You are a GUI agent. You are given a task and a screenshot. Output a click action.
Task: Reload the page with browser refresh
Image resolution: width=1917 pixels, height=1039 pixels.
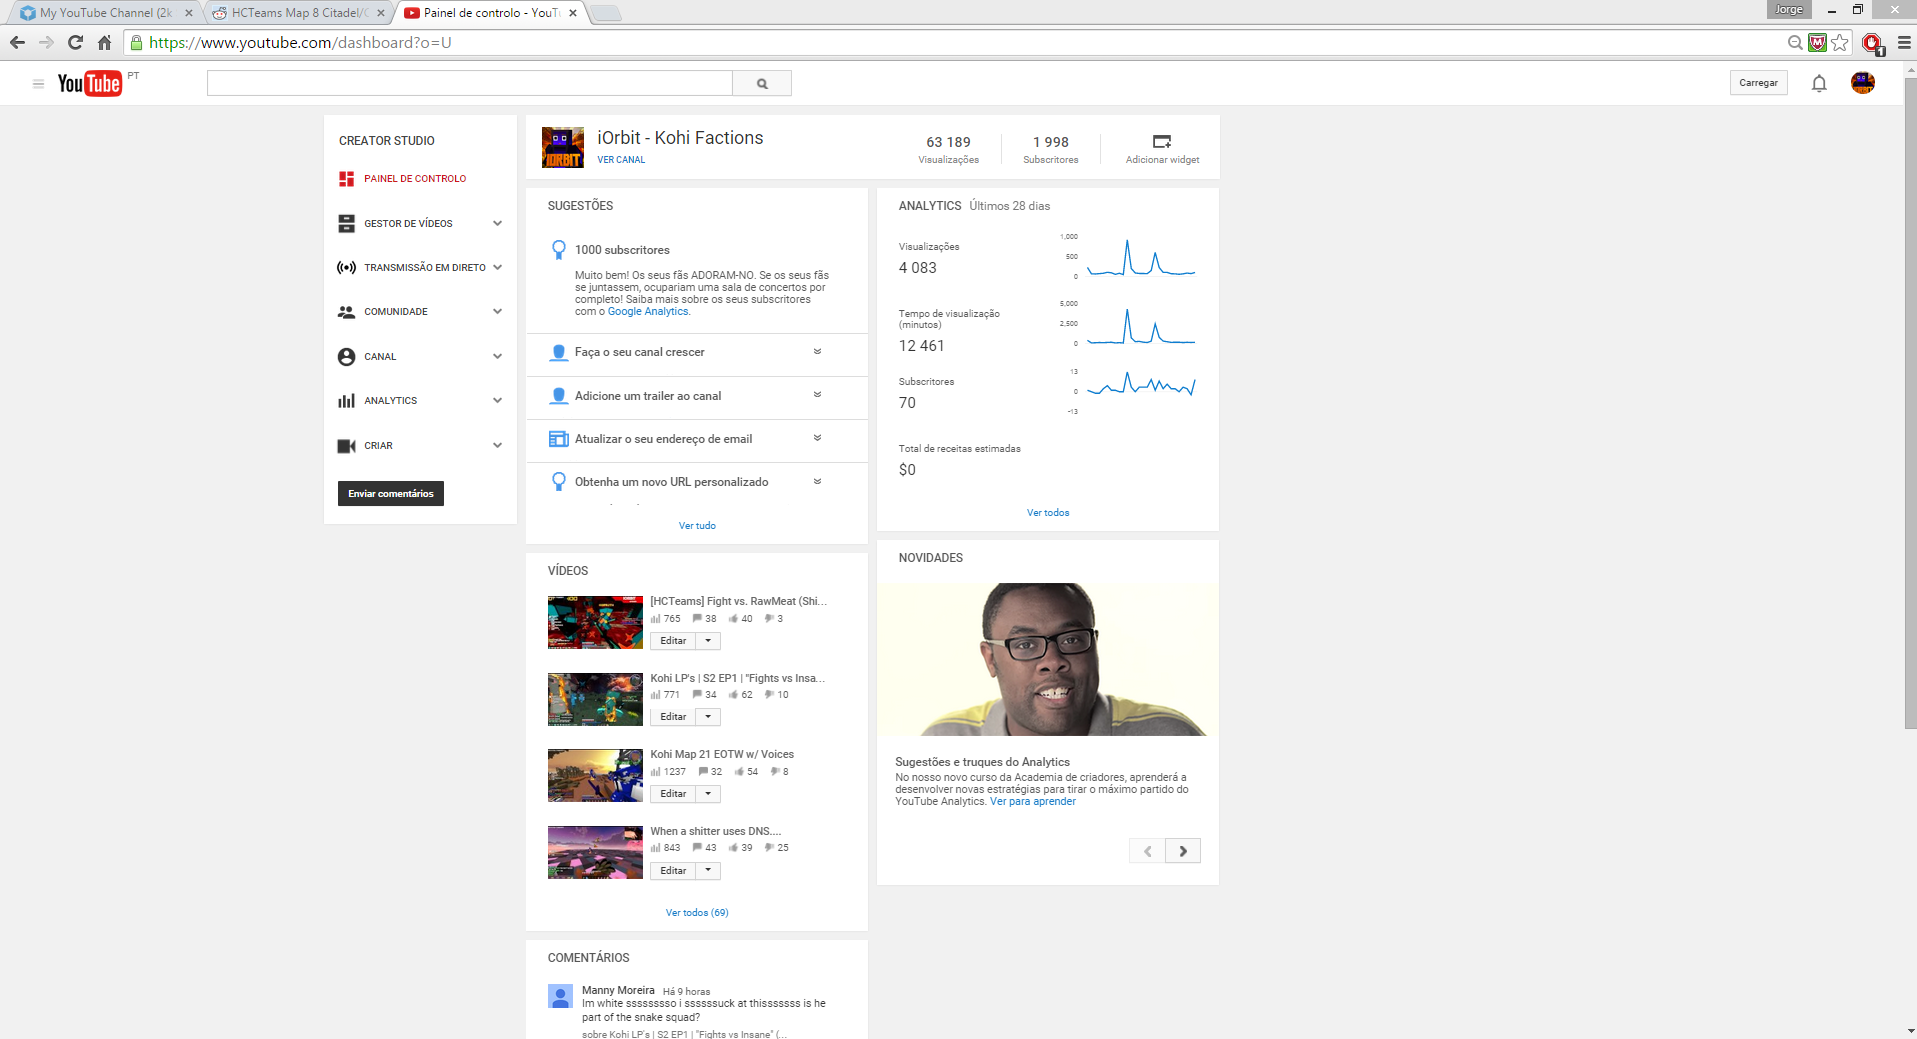(75, 42)
